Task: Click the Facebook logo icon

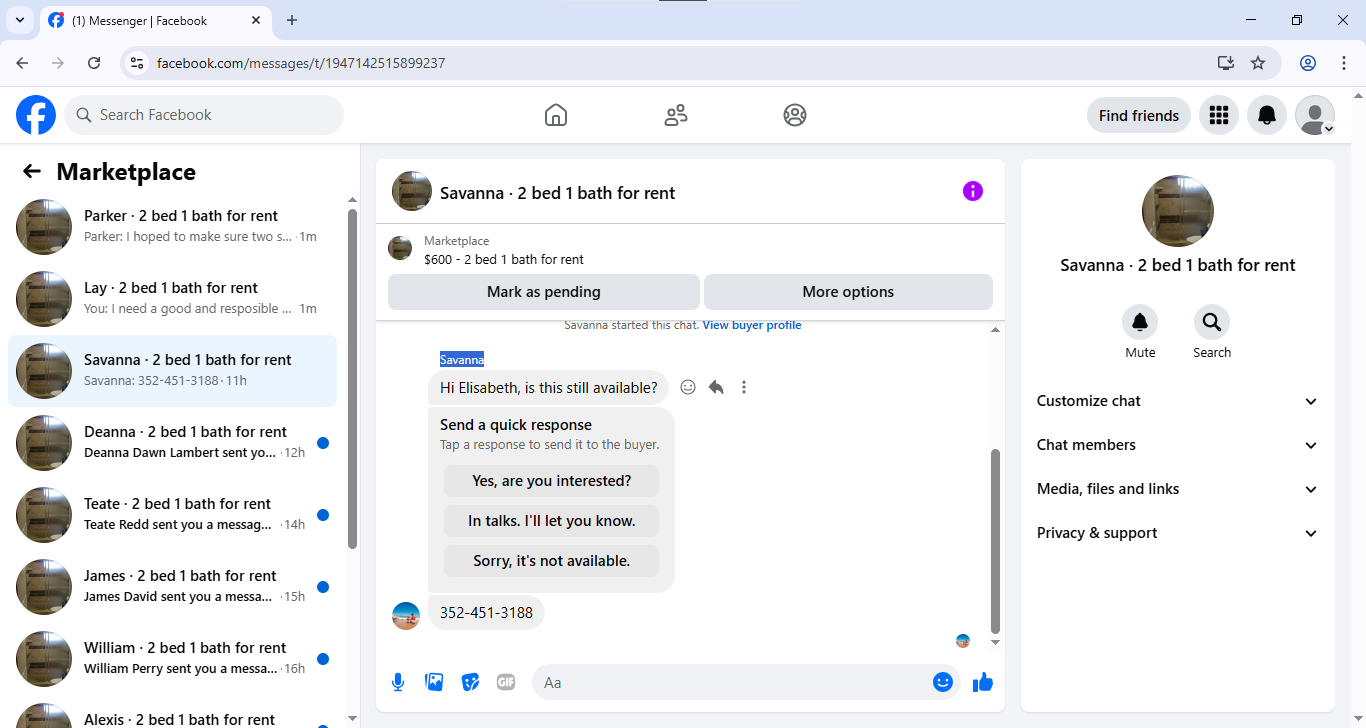Action: click(36, 115)
